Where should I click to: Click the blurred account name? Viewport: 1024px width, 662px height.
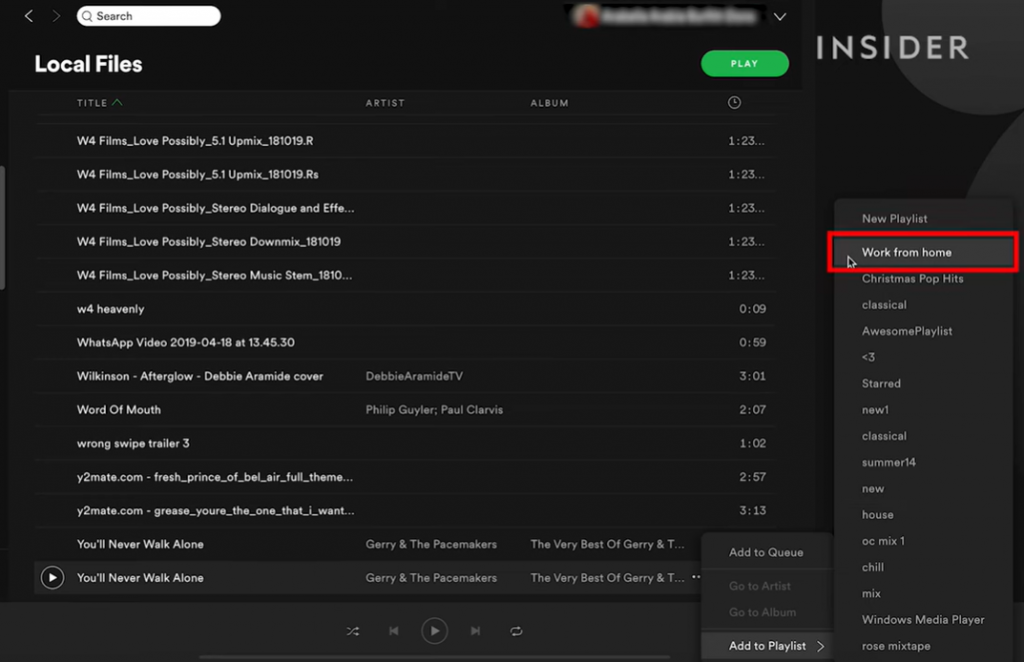click(x=679, y=16)
